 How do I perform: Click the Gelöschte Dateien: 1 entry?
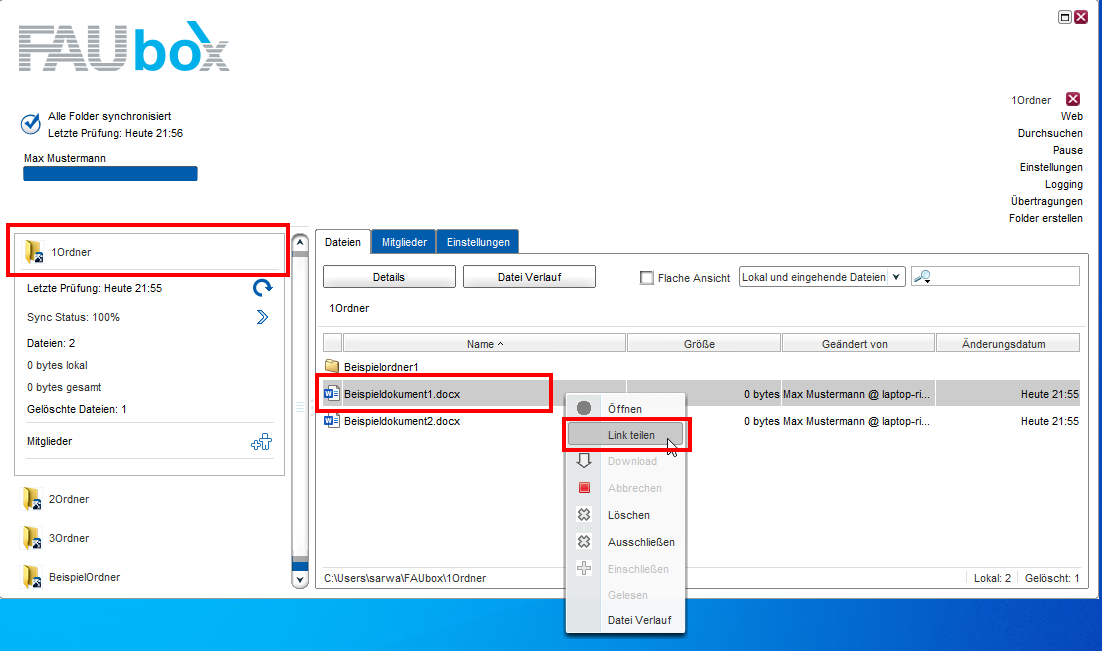77,409
